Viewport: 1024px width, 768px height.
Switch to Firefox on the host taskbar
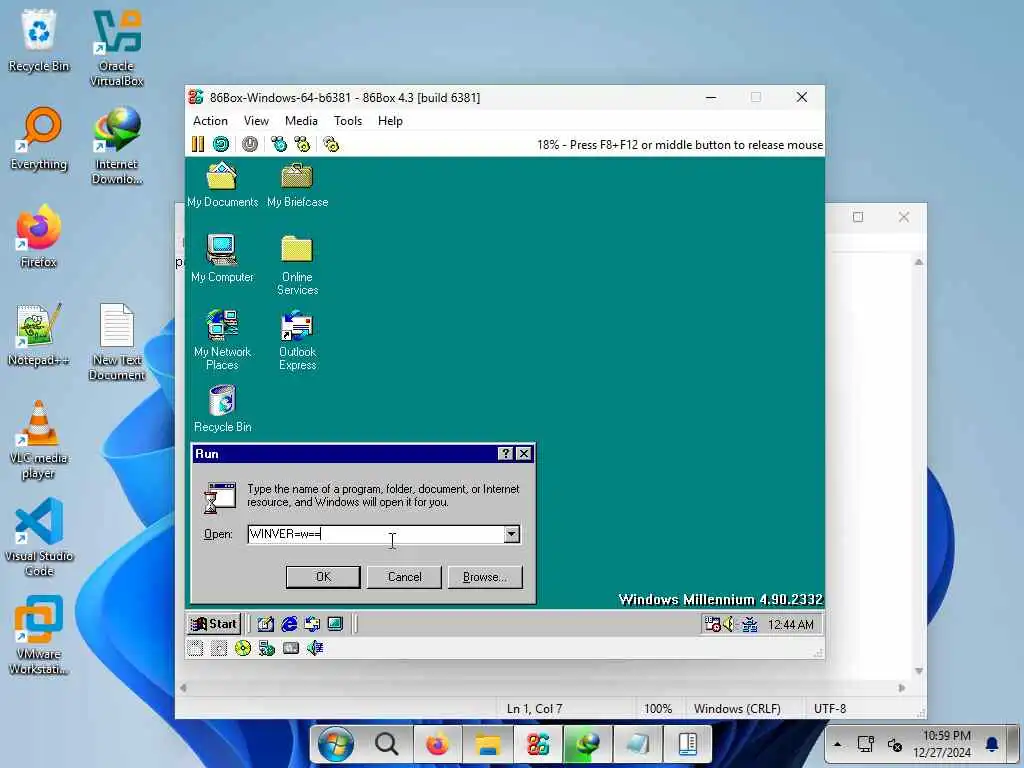[x=437, y=744]
